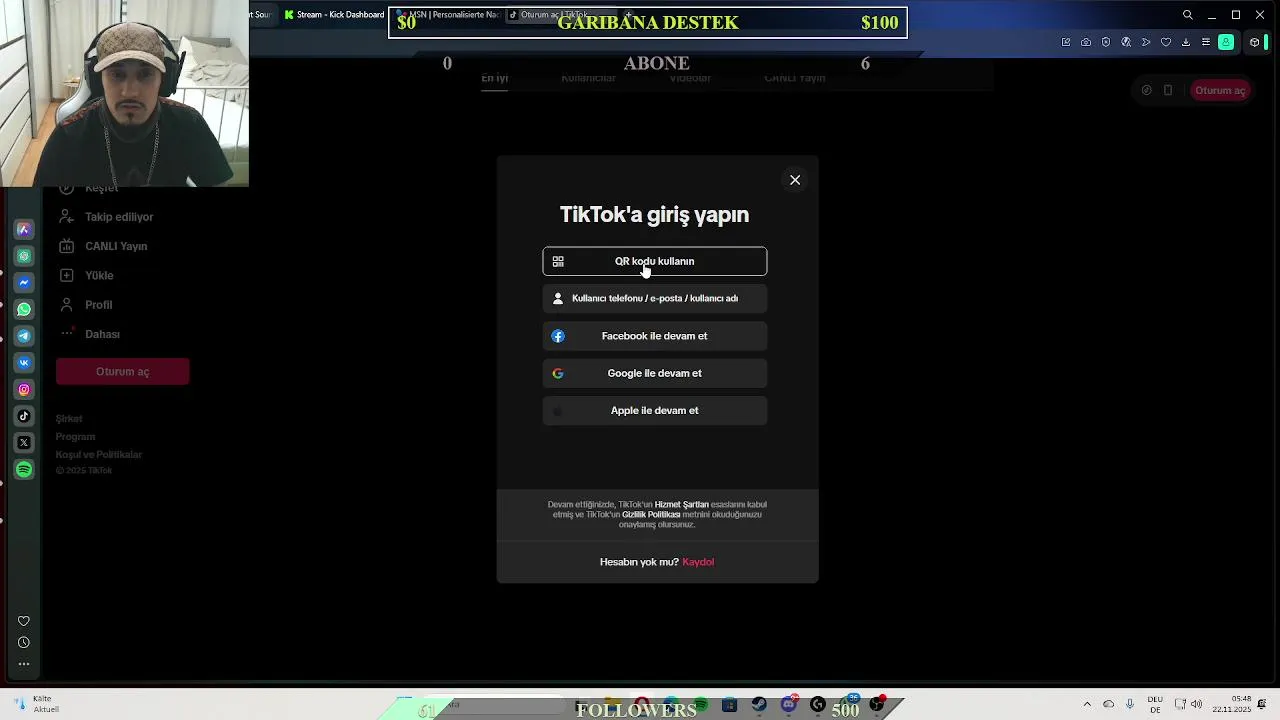Open weather widget Kälte Aktuell
This screenshot has height=720, width=1280.
coord(36,705)
